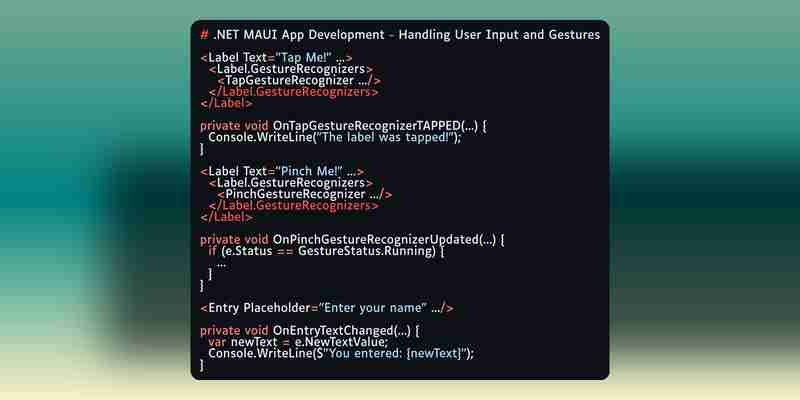Click the line 'Console.WriteLine("The label was tapped!");'
Viewport: 800px width, 400px height.
click(x=334, y=138)
